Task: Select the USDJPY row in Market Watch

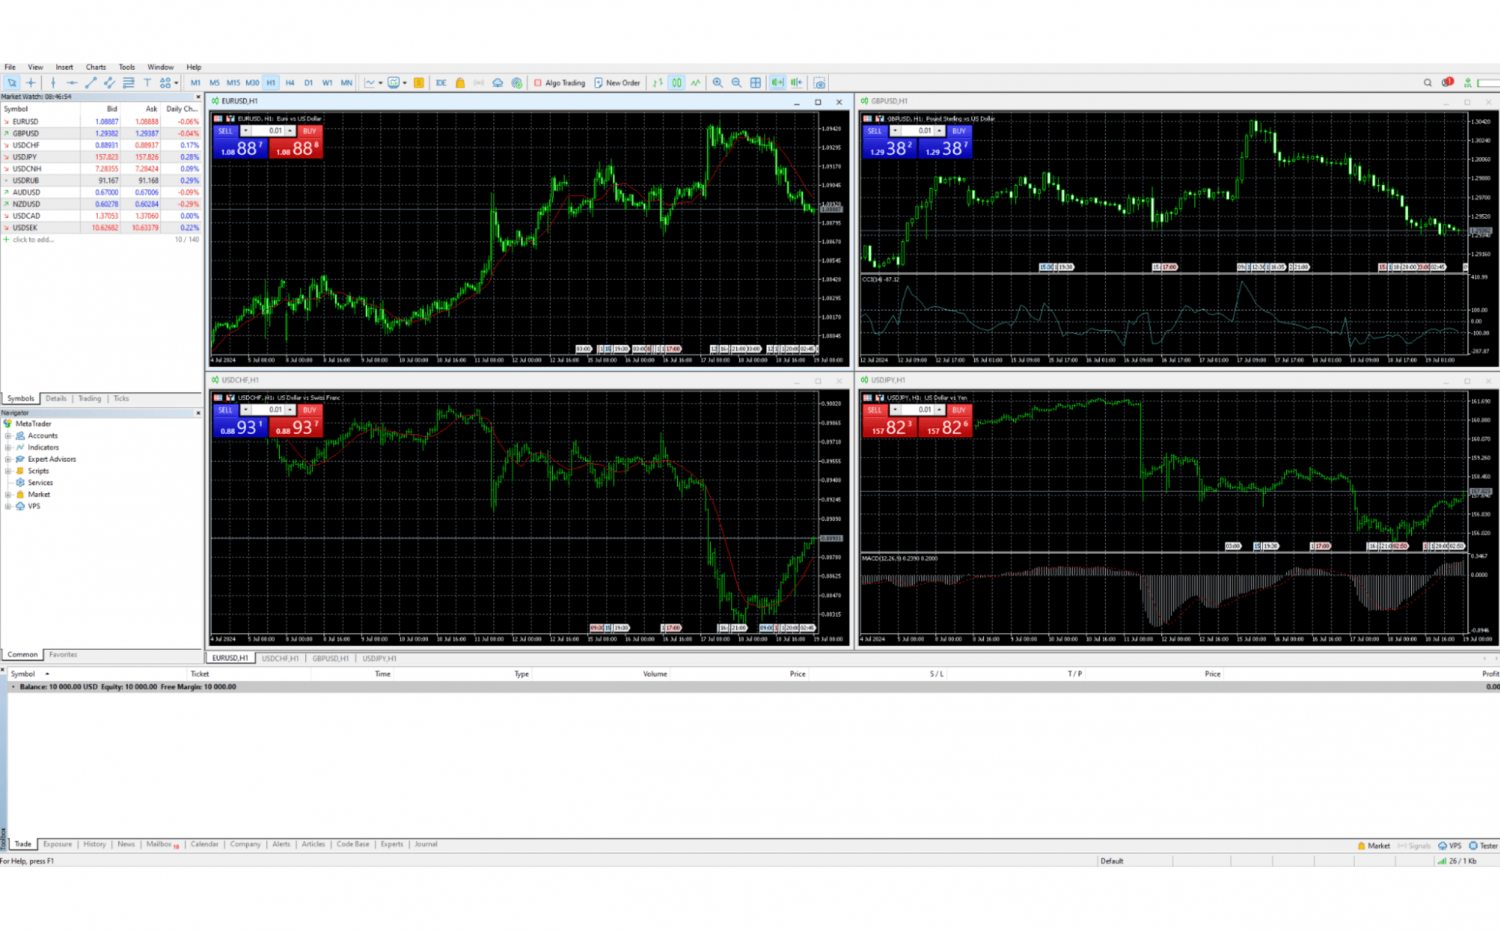Action: pos(25,157)
